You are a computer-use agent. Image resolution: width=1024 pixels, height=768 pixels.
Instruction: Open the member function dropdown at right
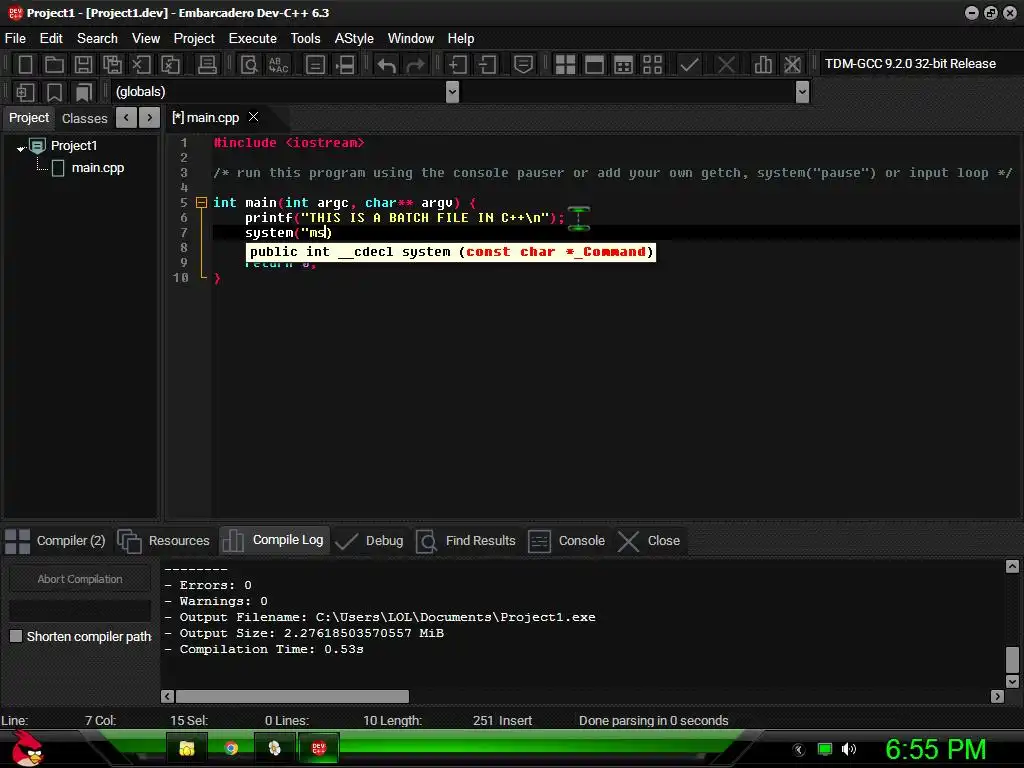tap(803, 92)
